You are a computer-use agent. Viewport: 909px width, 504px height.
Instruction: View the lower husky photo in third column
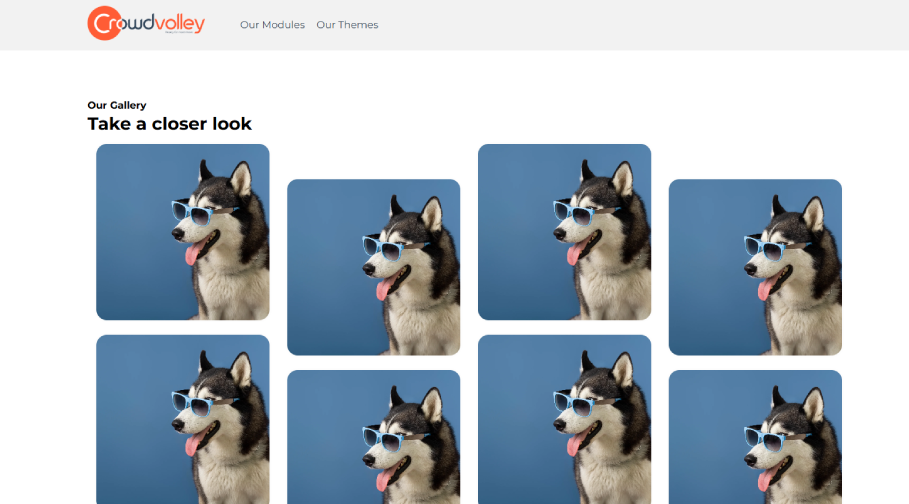click(564, 420)
